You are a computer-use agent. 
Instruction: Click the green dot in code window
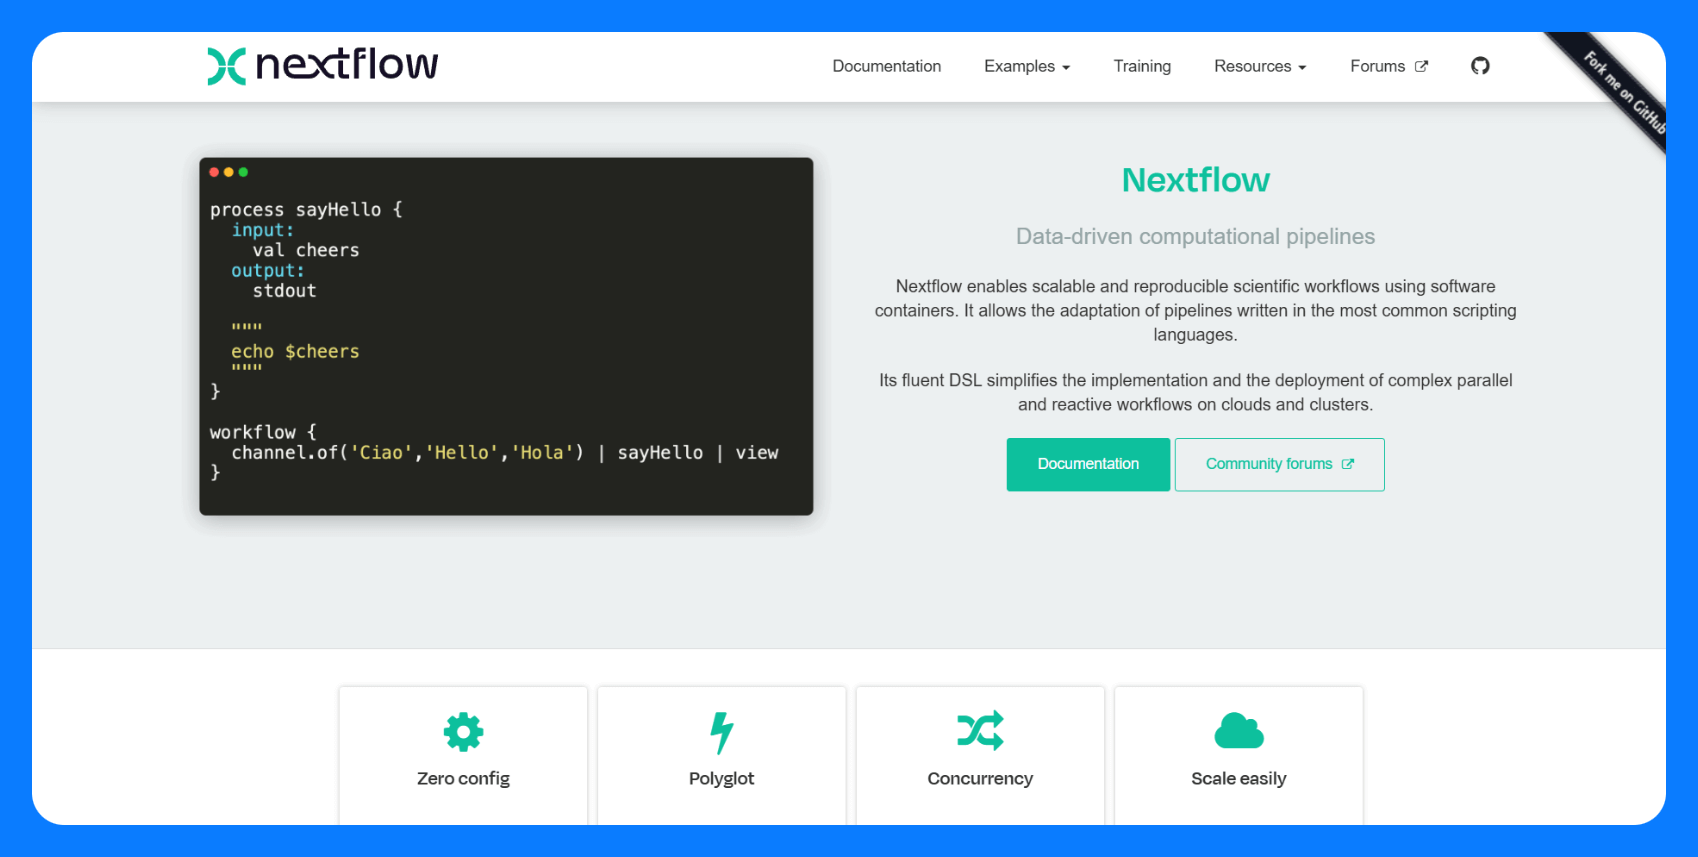[243, 172]
